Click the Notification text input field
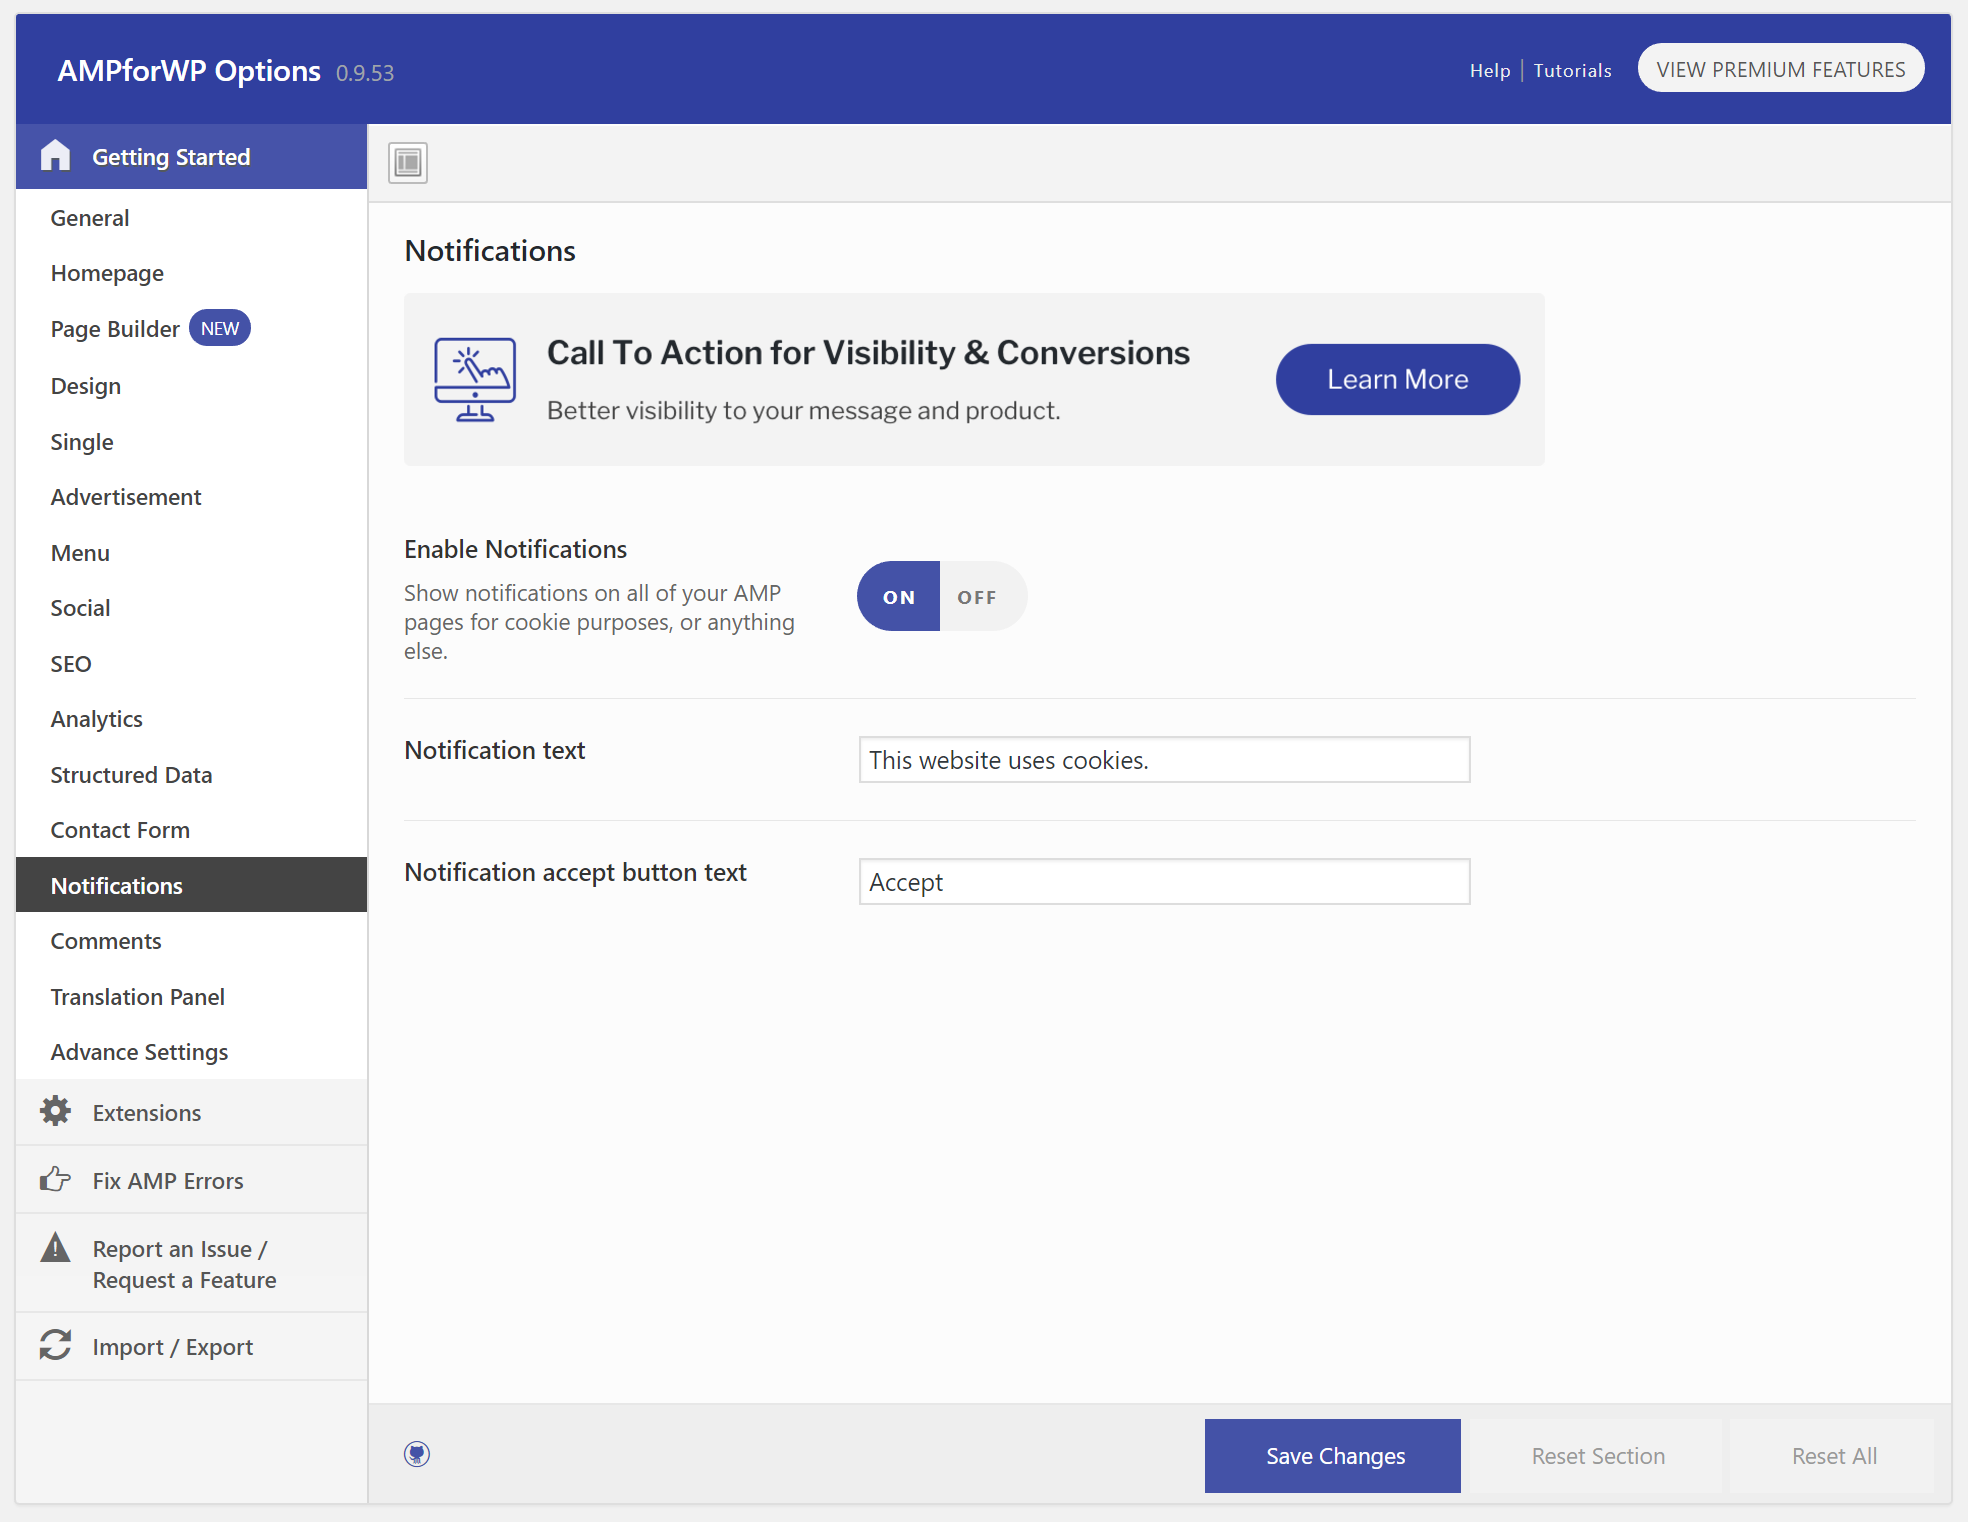 coord(1161,759)
